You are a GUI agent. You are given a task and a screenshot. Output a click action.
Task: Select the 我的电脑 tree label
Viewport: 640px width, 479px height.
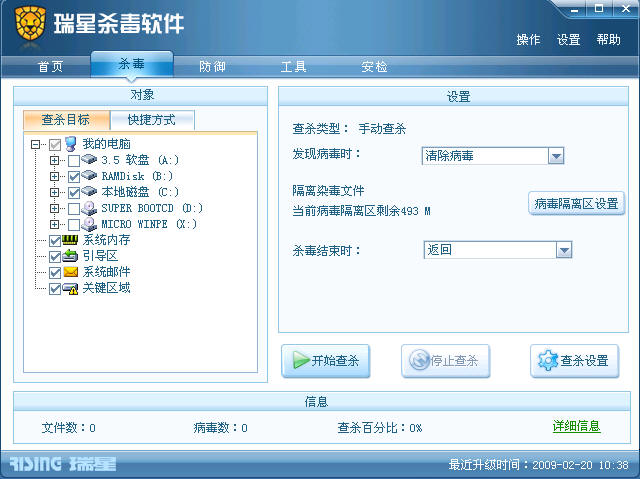click(x=107, y=144)
